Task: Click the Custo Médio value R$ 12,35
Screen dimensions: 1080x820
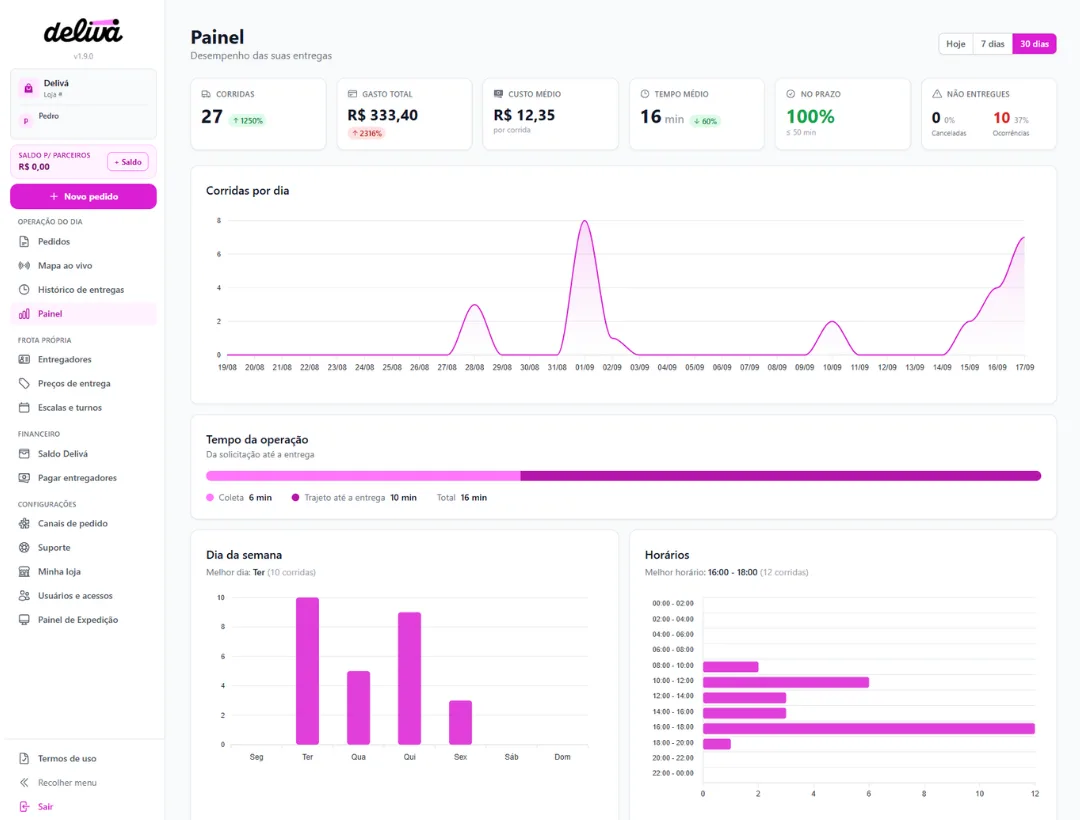Action: pos(524,115)
